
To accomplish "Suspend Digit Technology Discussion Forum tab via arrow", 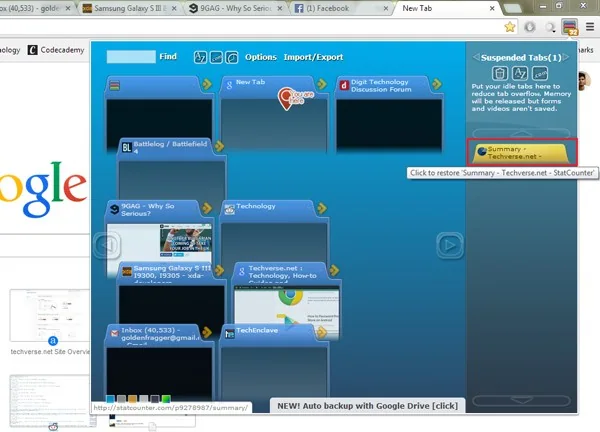I will (x=437, y=84).
